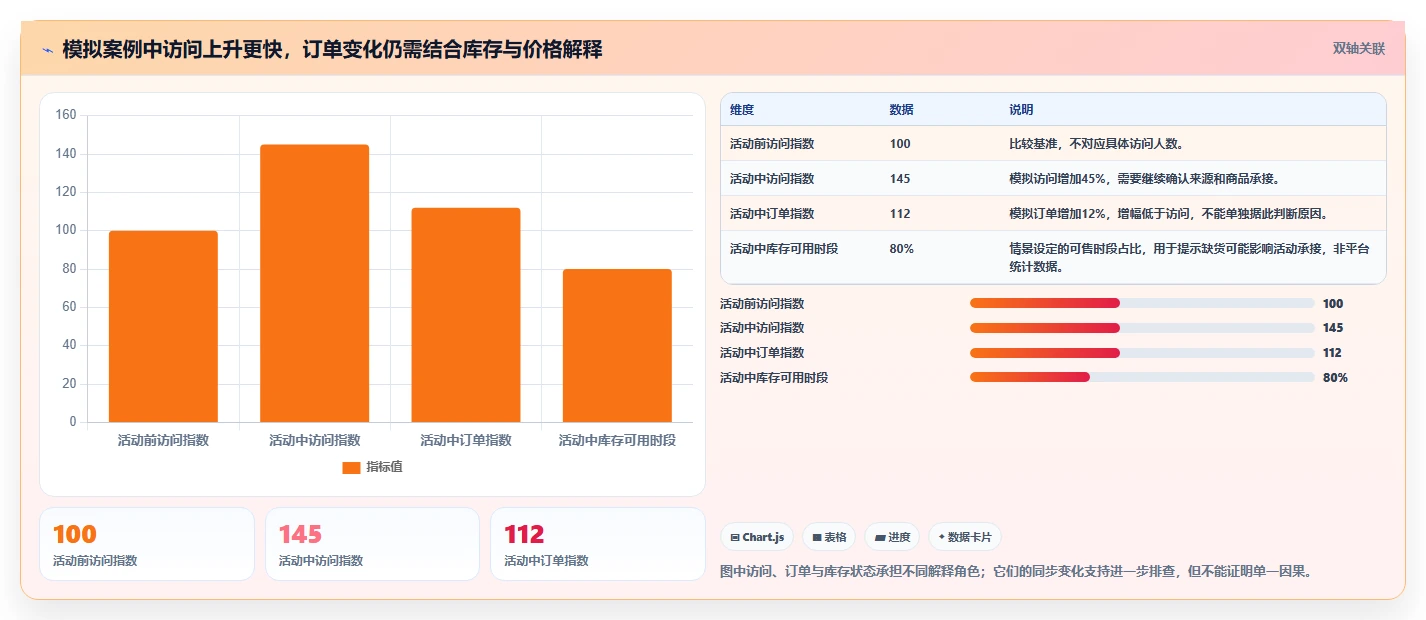The height and width of the screenshot is (620, 1426).
Task: Click the 活动前访问指数 table row cell
Action: [x=772, y=144]
